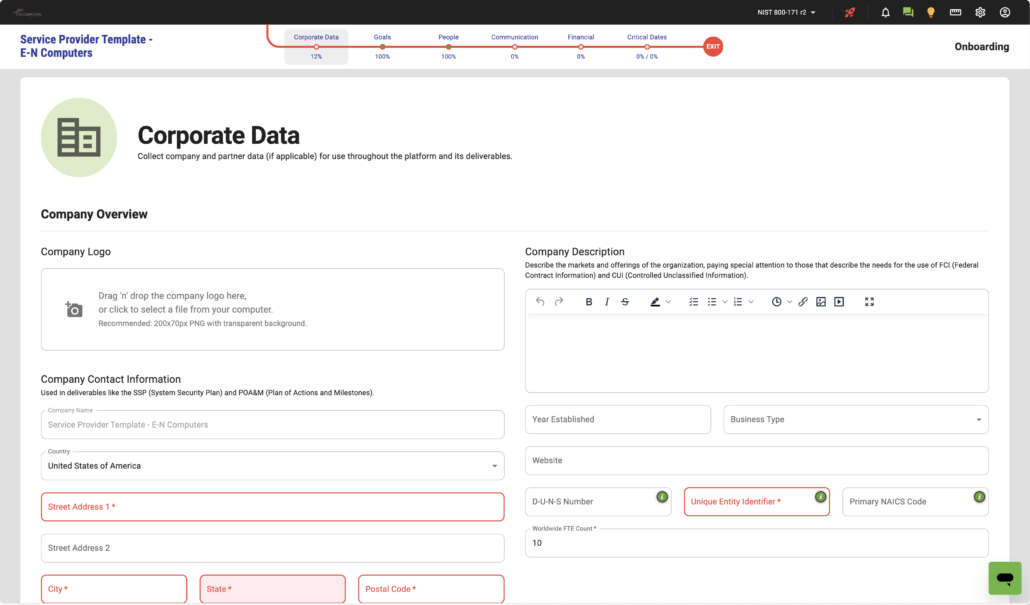Click the Street Address 1 field
This screenshot has width=1030, height=605.
click(x=273, y=506)
